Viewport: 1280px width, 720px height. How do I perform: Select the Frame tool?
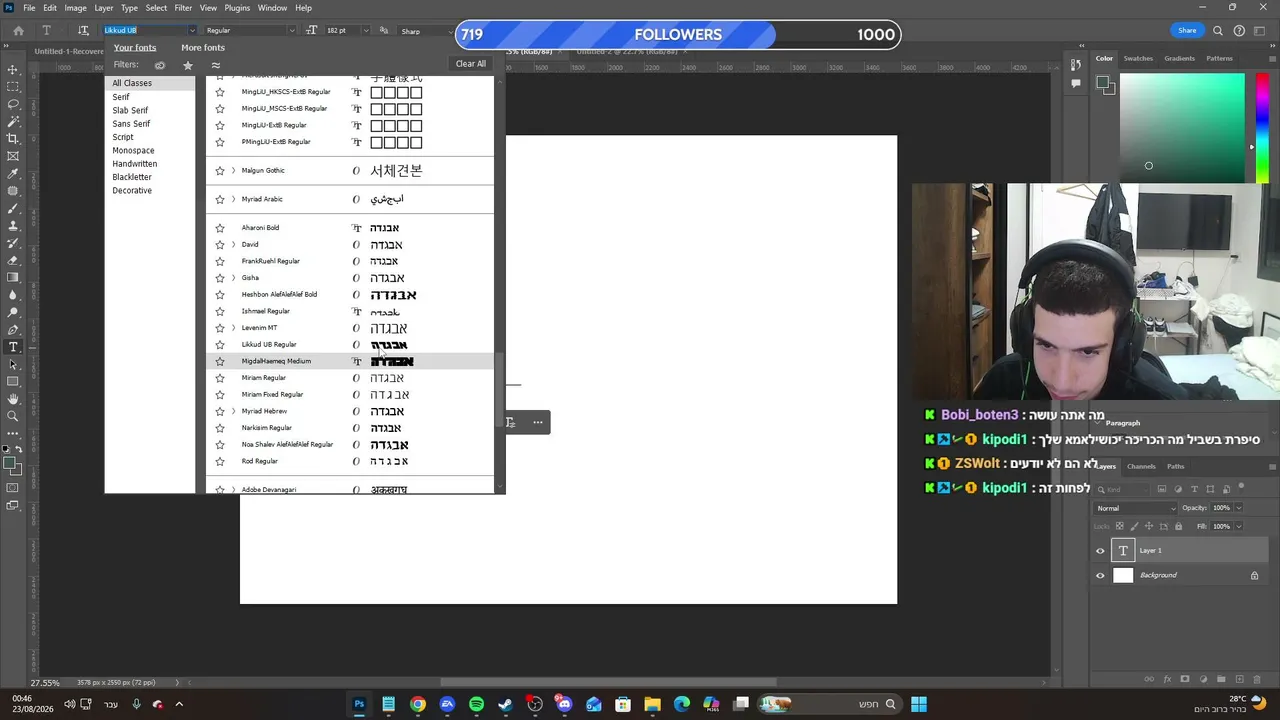point(13,156)
